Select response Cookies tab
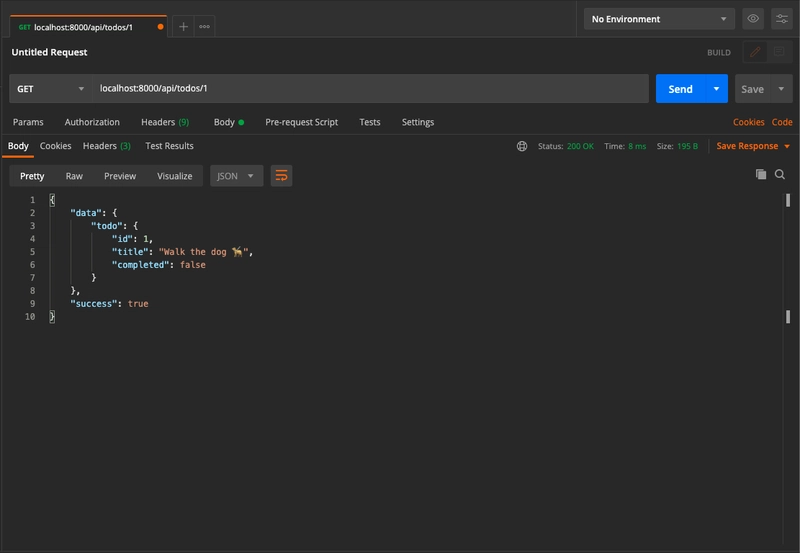The width and height of the screenshot is (800, 553). [x=55, y=146]
